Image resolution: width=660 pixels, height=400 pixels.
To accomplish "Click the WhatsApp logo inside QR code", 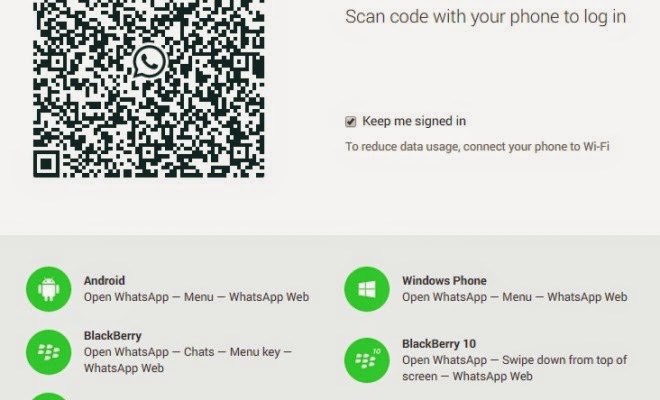I will tap(149, 61).
